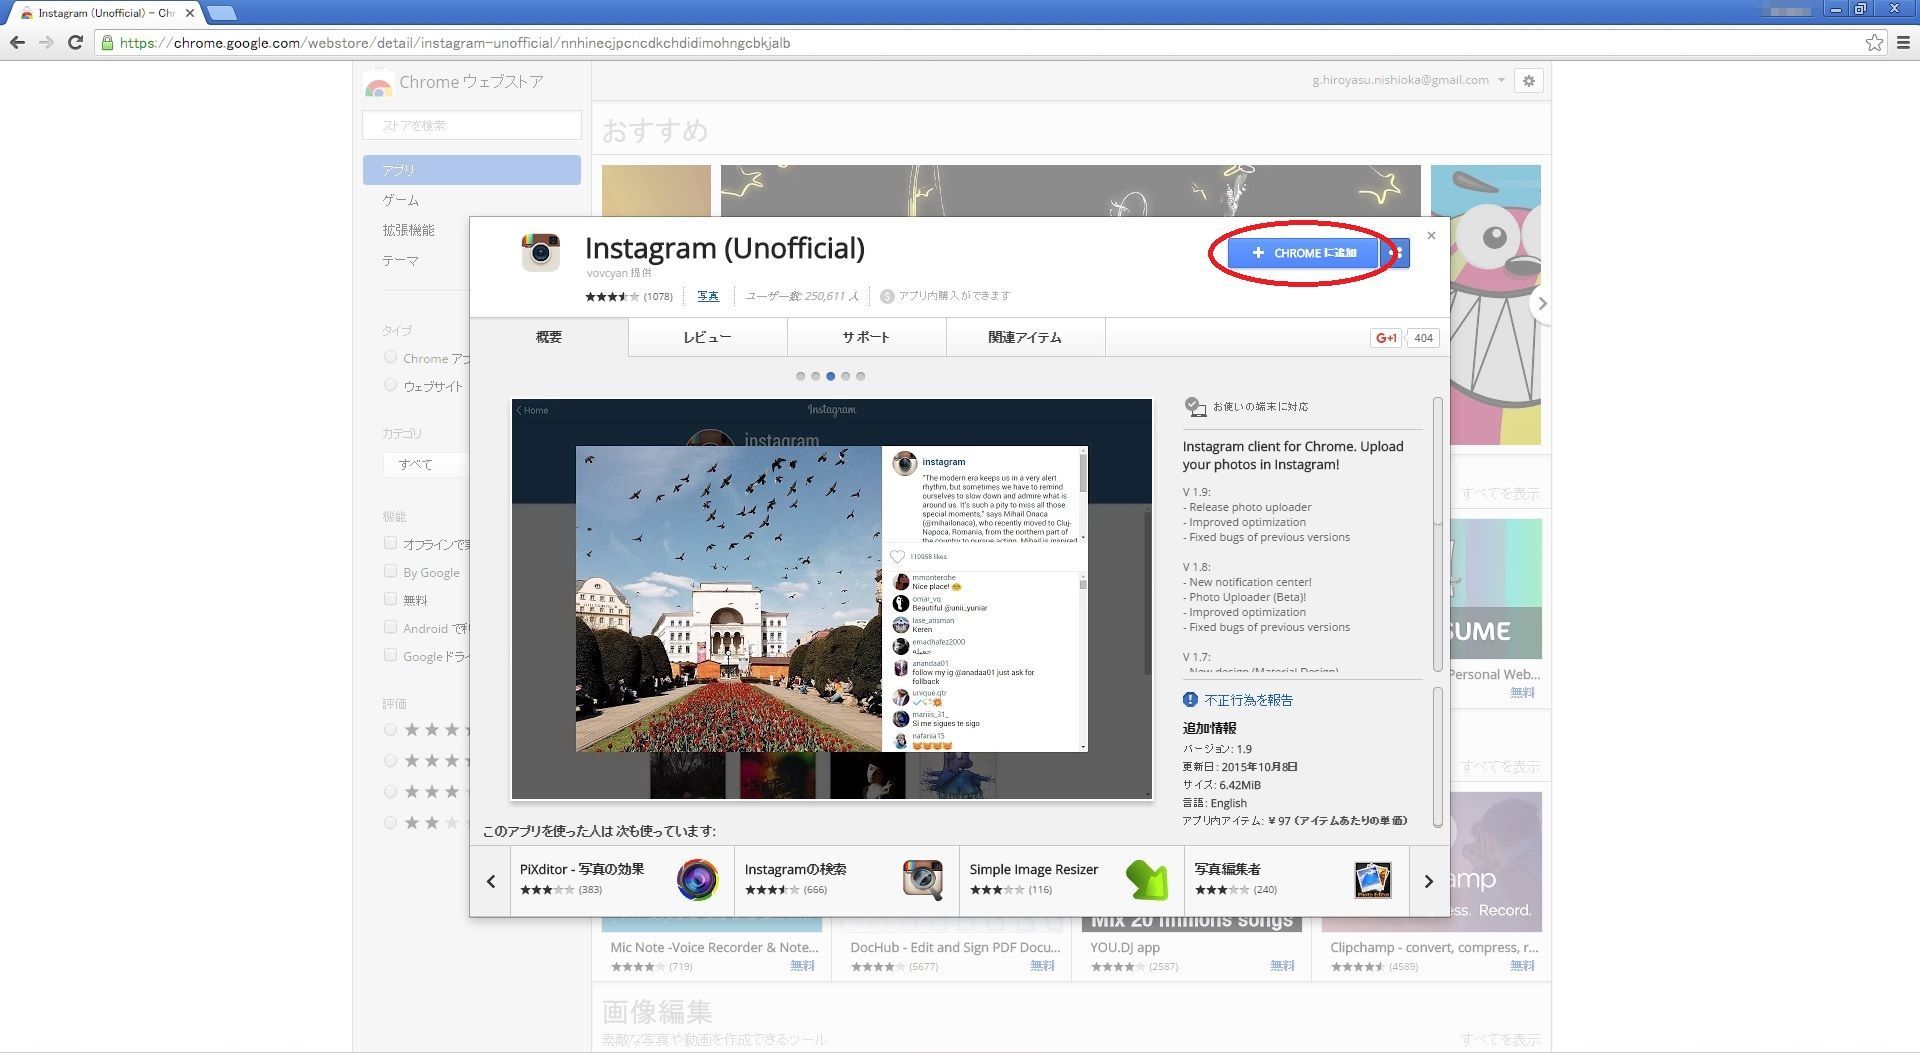Click the report abuse exclamation icon
Image resolution: width=1920 pixels, height=1053 pixels.
[1190, 700]
